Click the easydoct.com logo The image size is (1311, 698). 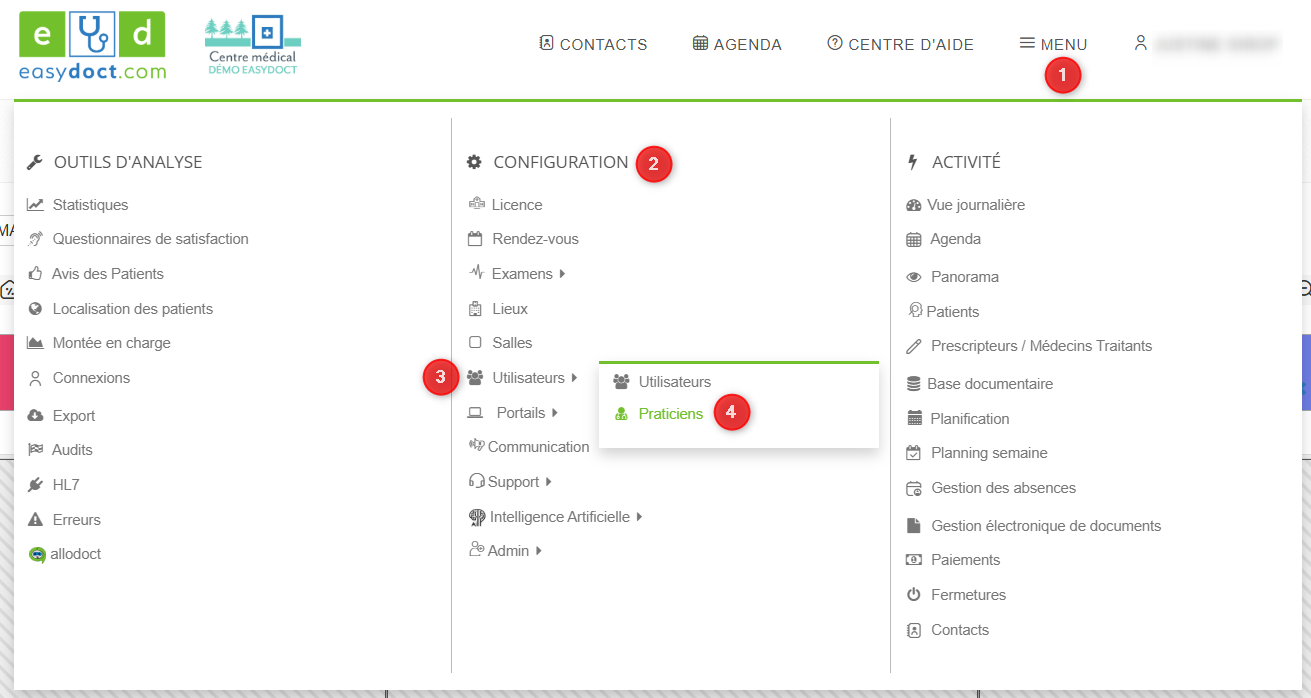click(92, 47)
